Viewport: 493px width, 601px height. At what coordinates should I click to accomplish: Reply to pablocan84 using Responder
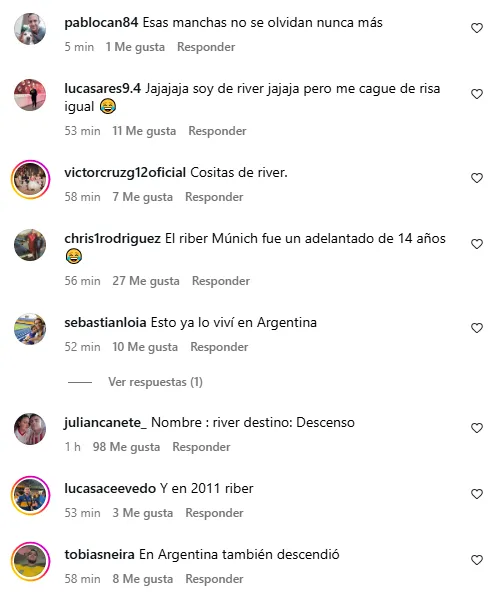[206, 47]
